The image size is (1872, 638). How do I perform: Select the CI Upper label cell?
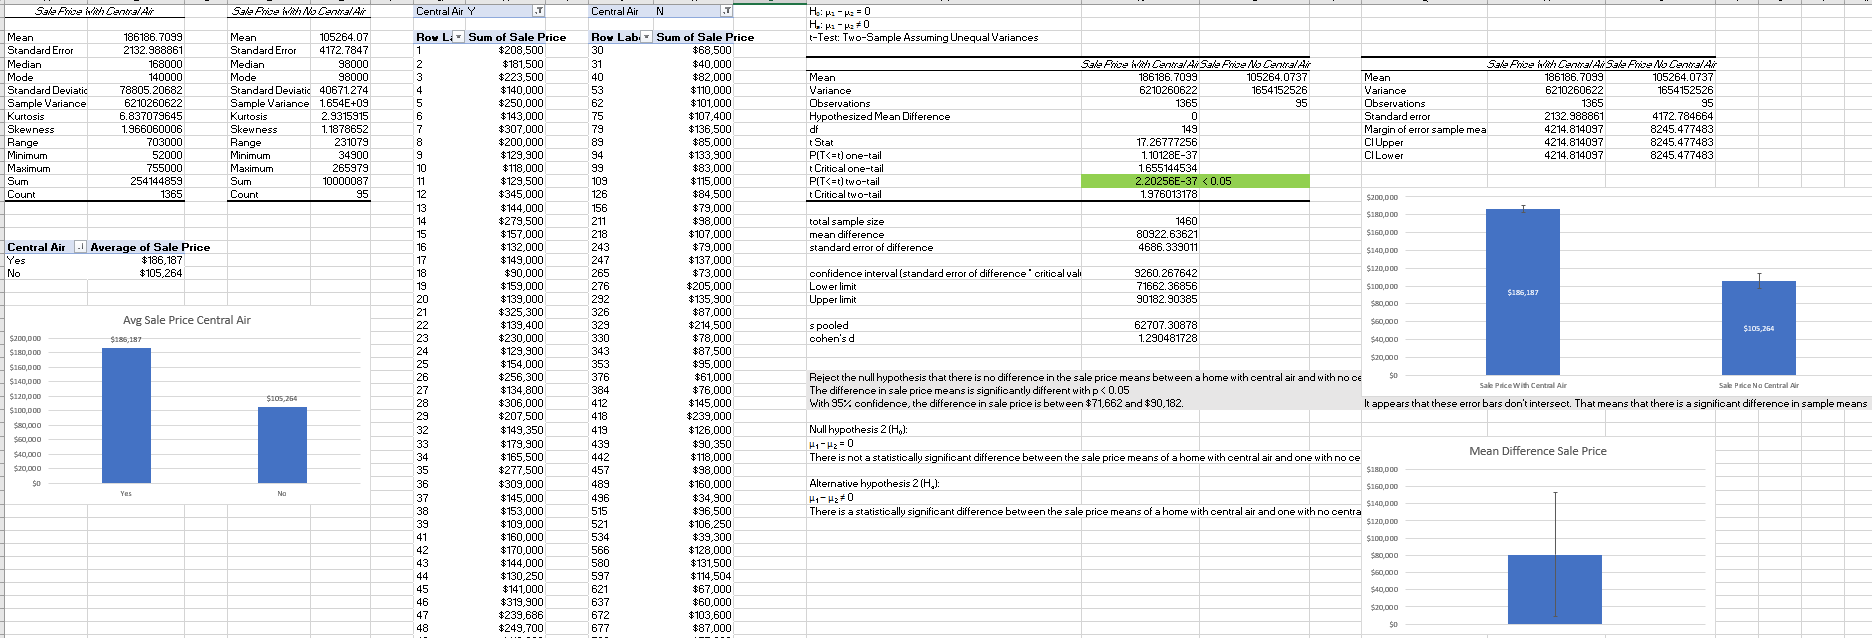[x=1384, y=142]
